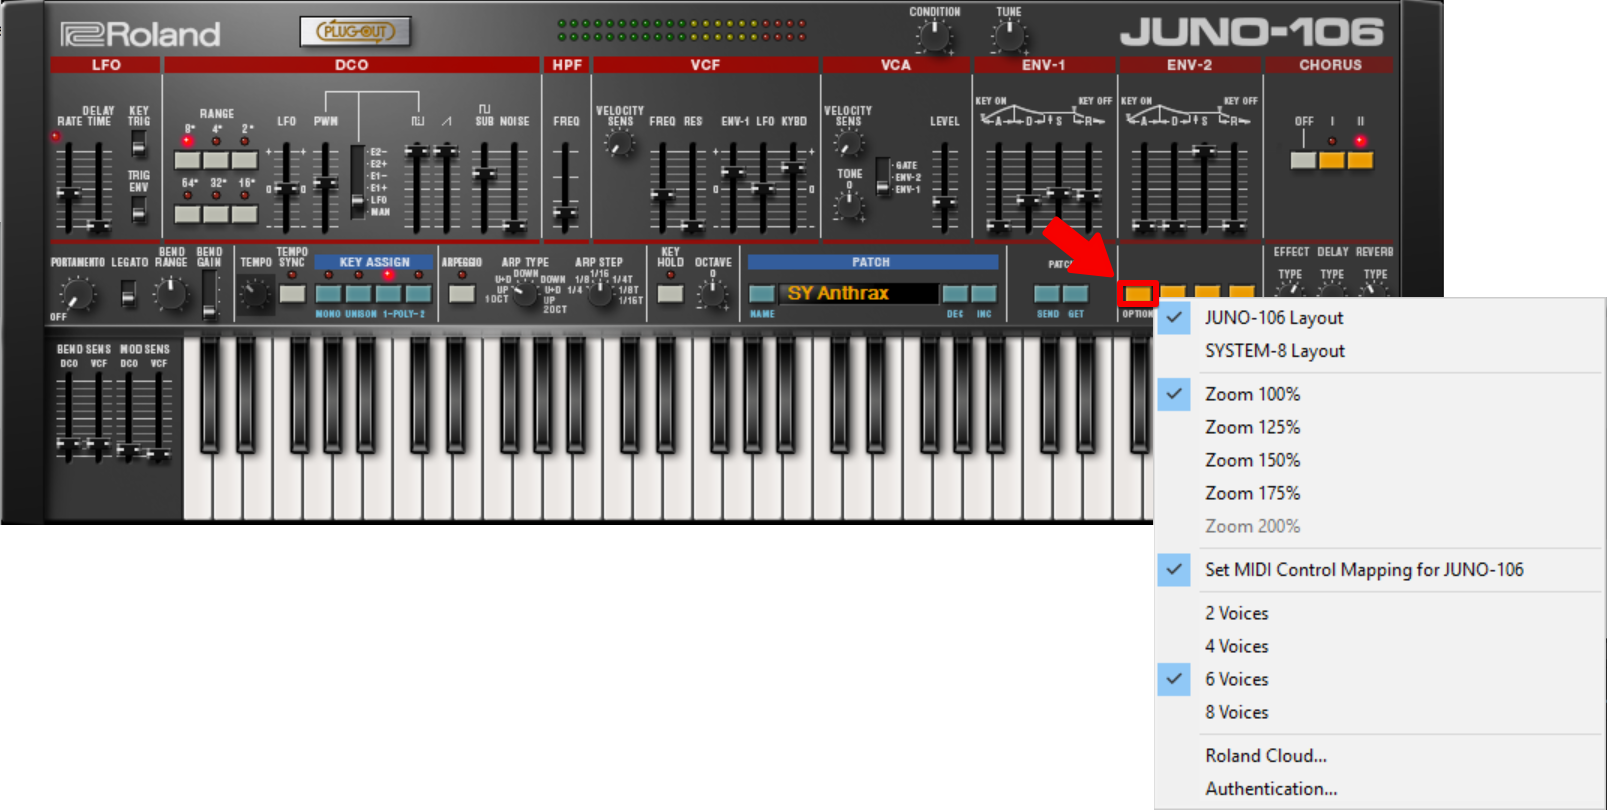Viewport: 1607px width, 810px height.
Task: Click the HPF Freq slider
Action: tap(565, 187)
